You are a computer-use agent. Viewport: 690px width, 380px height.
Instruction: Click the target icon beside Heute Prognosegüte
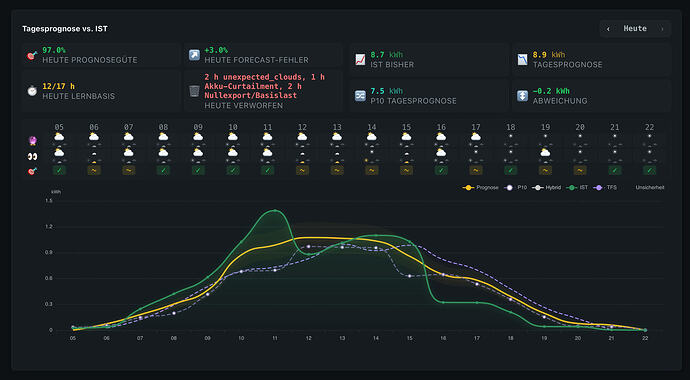click(x=32, y=55)
